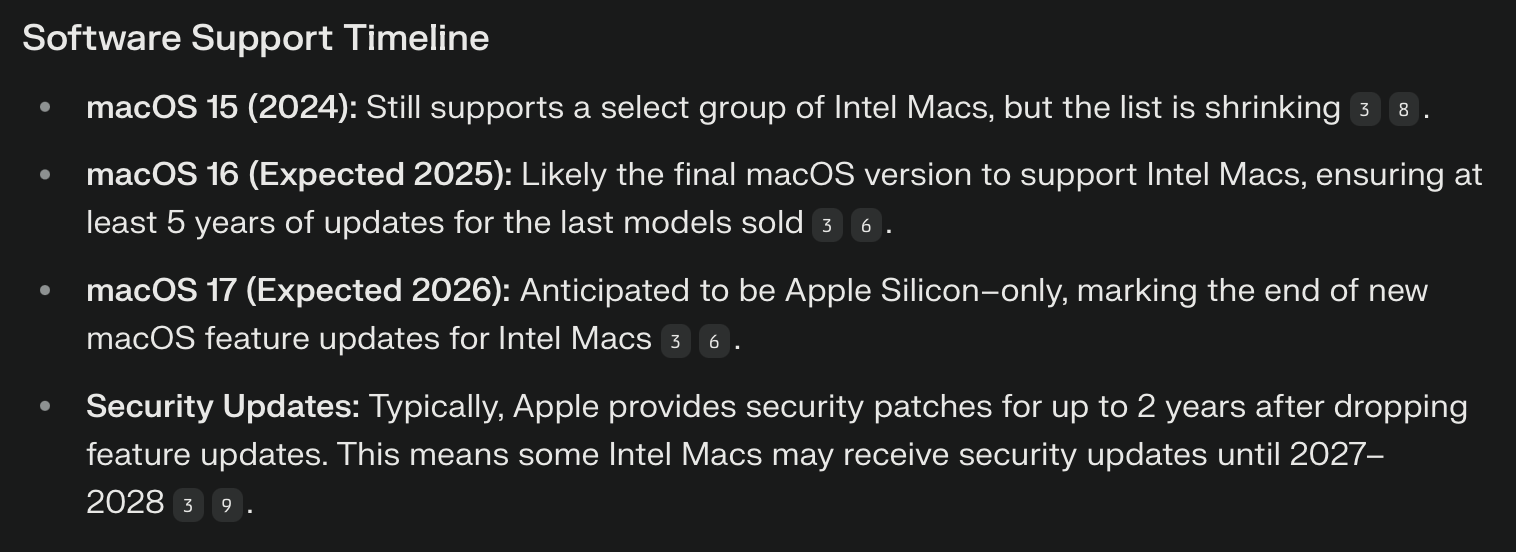The width and height of the screenshot is (1516, 552).
Task: Click the bullet point before macOS 16
Action: 45,175
